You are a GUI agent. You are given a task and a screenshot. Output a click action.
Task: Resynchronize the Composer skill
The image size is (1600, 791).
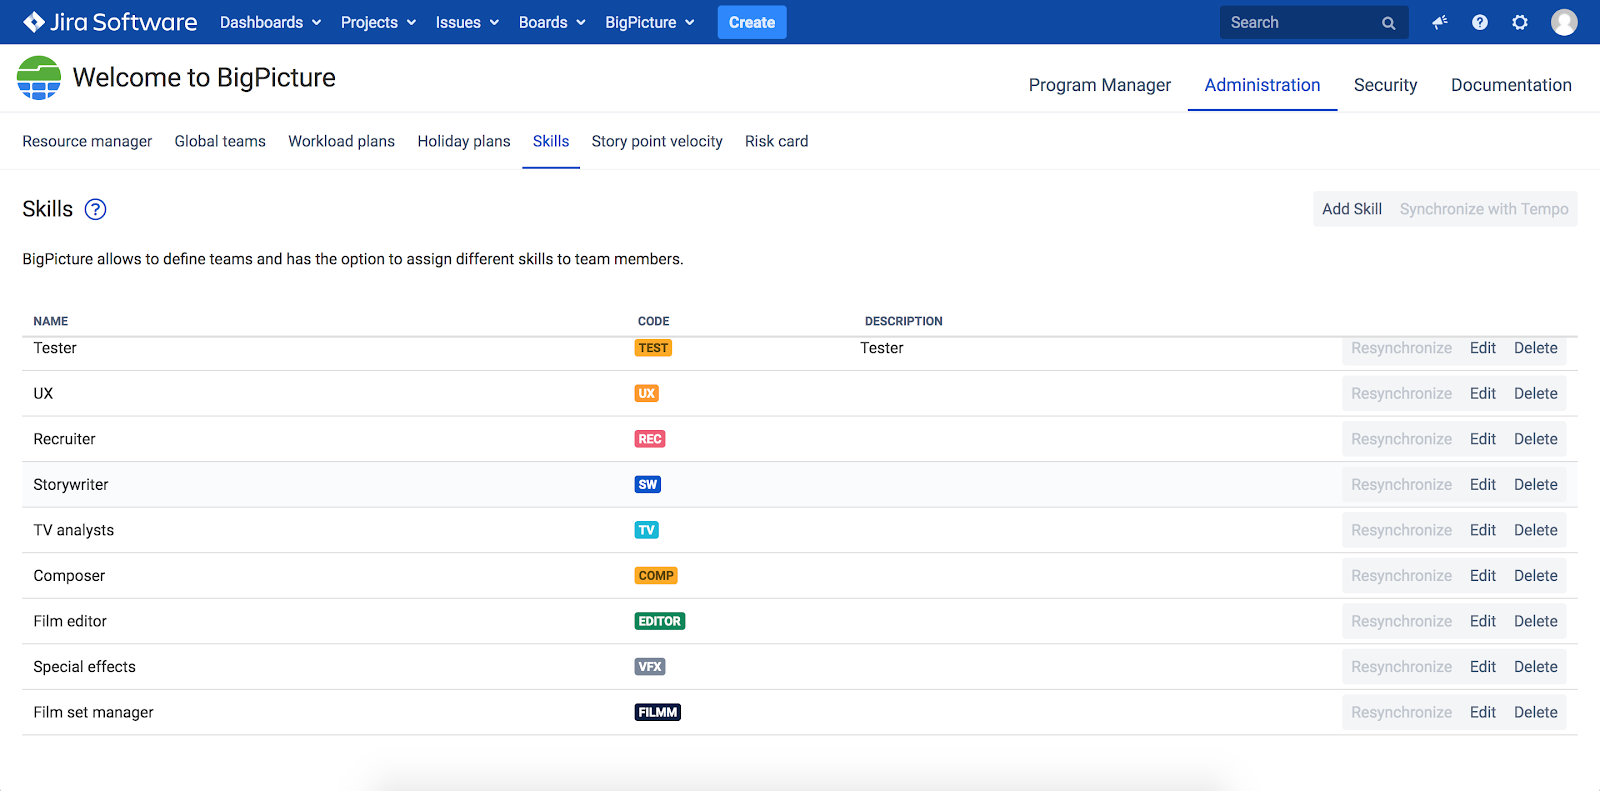coord(1401,576)
